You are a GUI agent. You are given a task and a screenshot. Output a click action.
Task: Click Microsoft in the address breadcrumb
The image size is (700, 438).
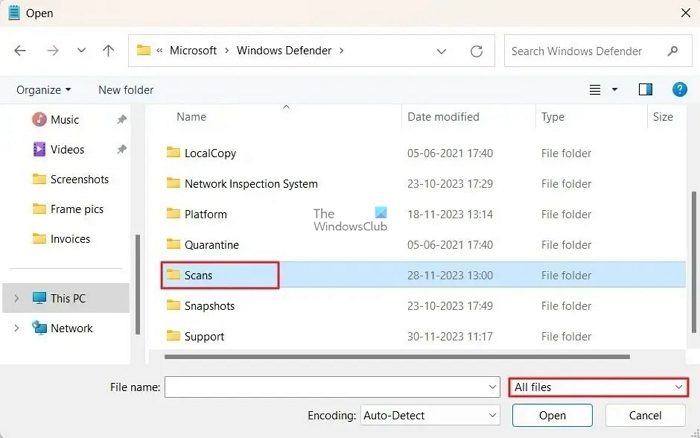tap(193, 50)
